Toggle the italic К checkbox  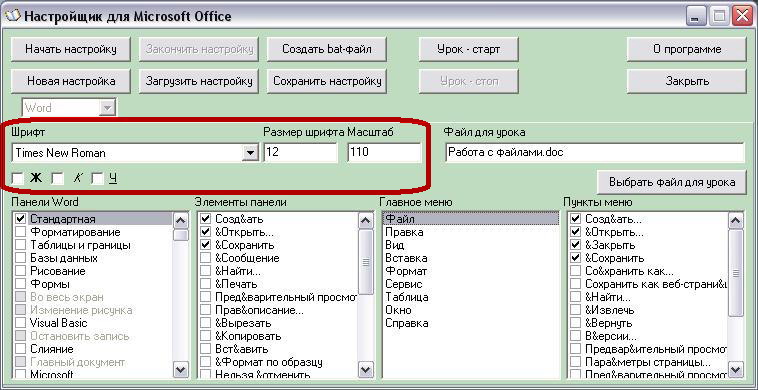click(x=58, y=179)
